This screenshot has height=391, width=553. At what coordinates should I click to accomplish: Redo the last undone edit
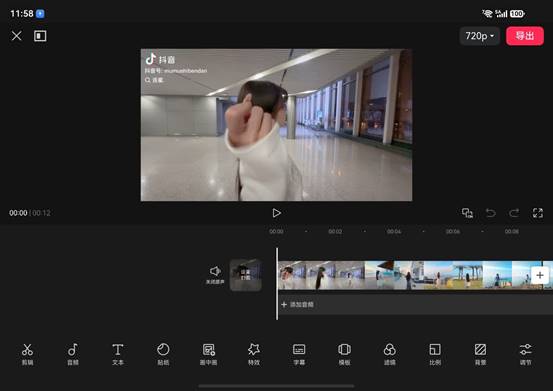coord(514,213)
